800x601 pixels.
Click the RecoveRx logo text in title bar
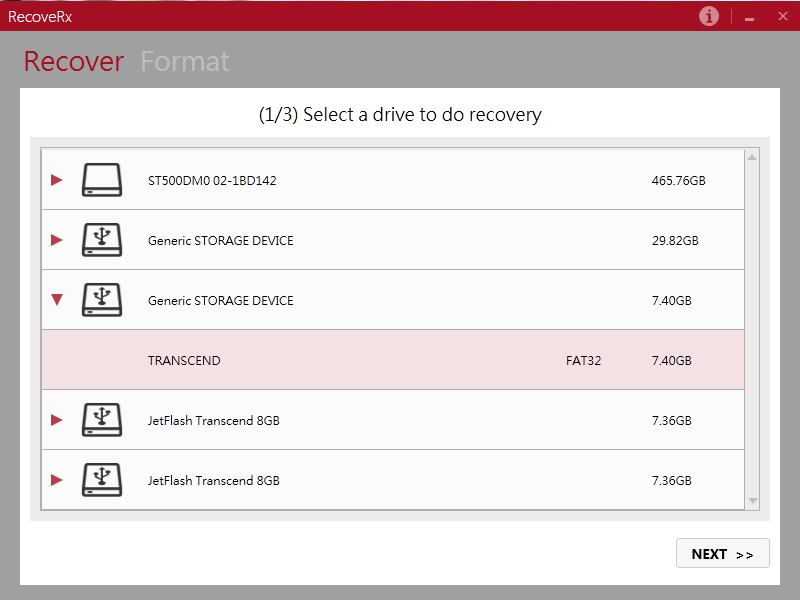(40, 16)
